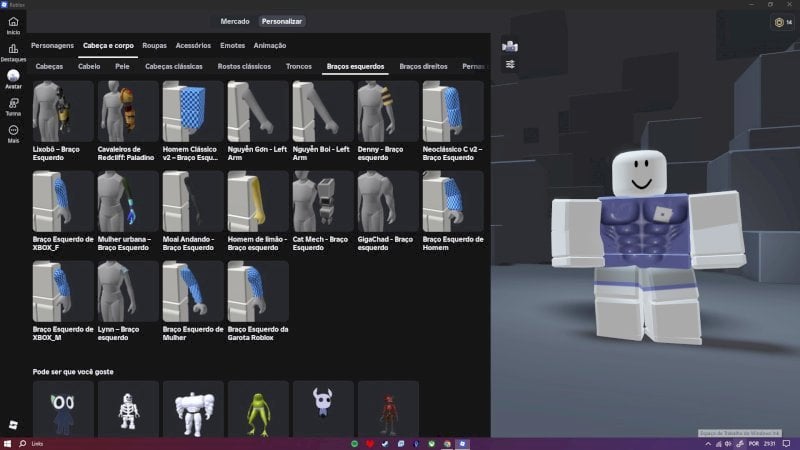Equip Braço Esquerdo de XBOX_M

point(63,291)
